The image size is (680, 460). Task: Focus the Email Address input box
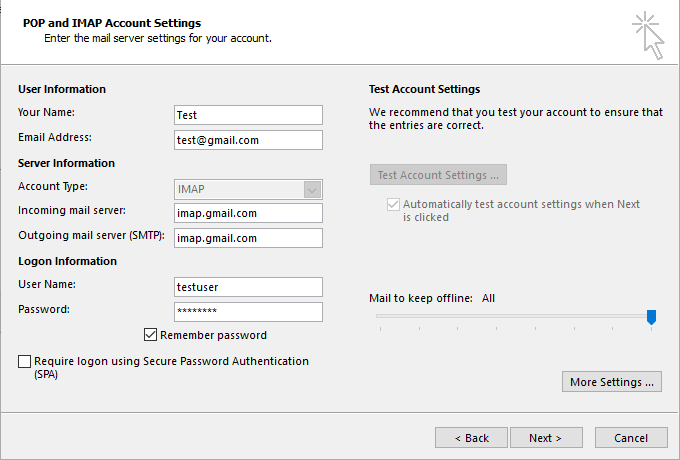pyautogui.click(x=248, y=140)
